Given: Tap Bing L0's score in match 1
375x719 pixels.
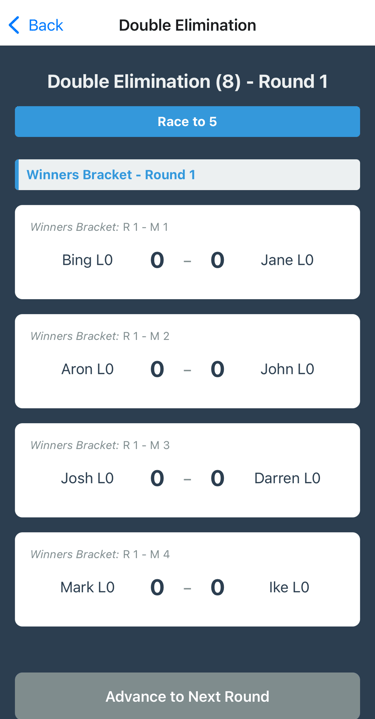Looking at the screenshot, I should pos(157,260).
